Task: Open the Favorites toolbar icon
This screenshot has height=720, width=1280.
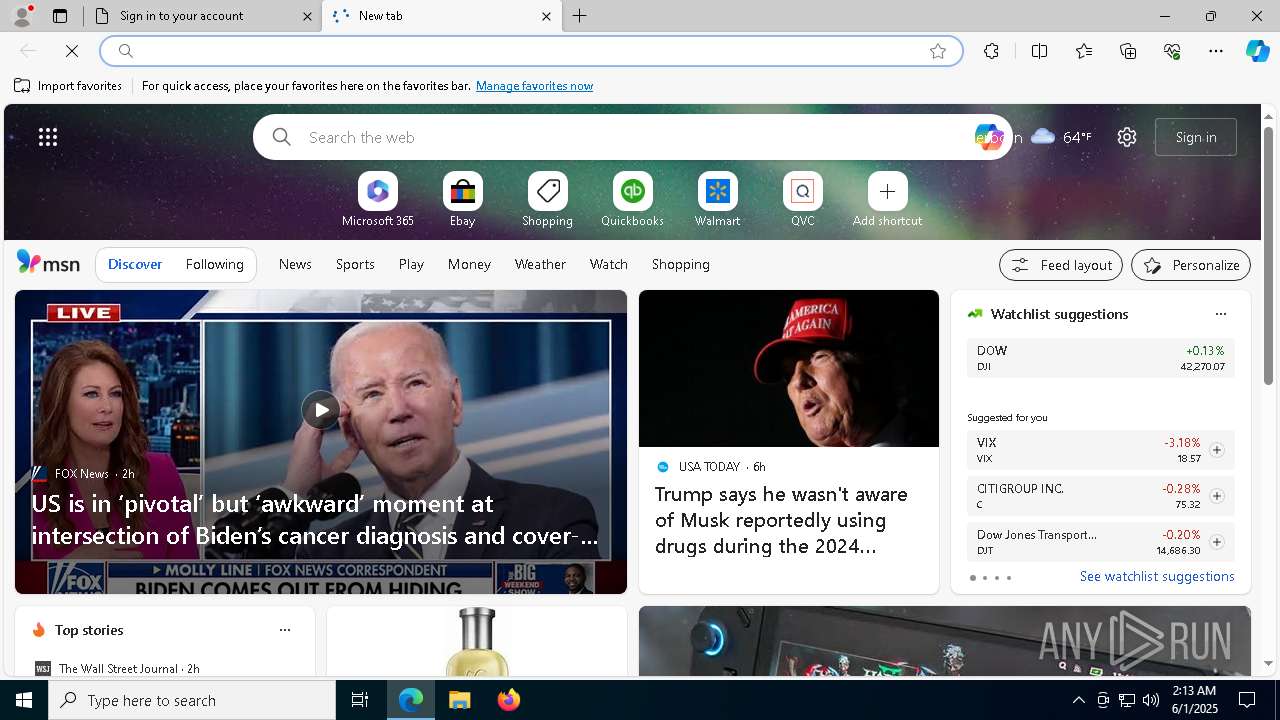Action: tap(1084, 51)
